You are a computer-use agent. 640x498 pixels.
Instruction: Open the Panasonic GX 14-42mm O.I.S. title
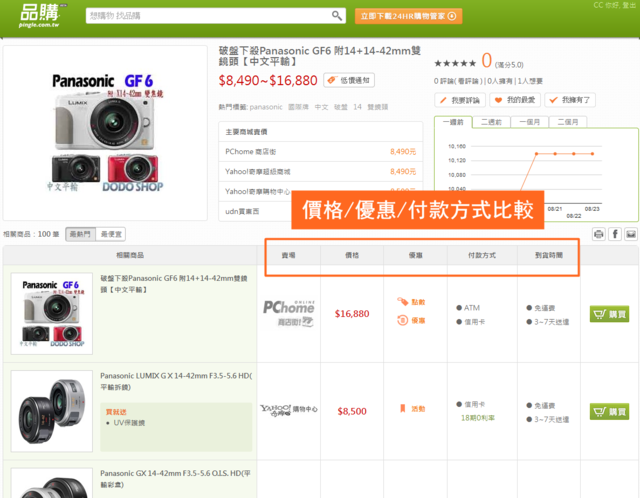pos(176,479)
